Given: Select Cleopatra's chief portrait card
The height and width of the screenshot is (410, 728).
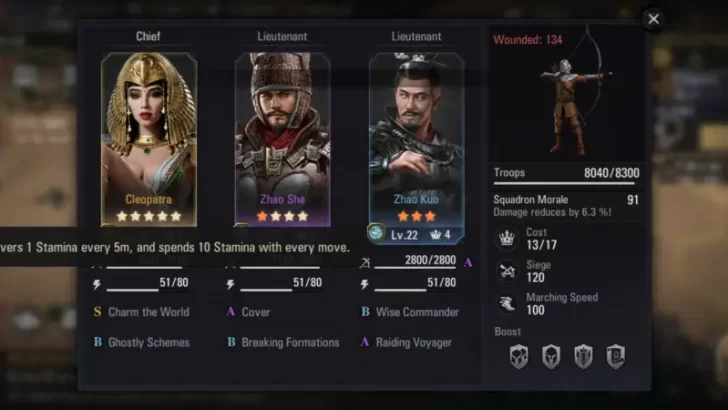Looking at the screenshot, I should click(149, 139).
